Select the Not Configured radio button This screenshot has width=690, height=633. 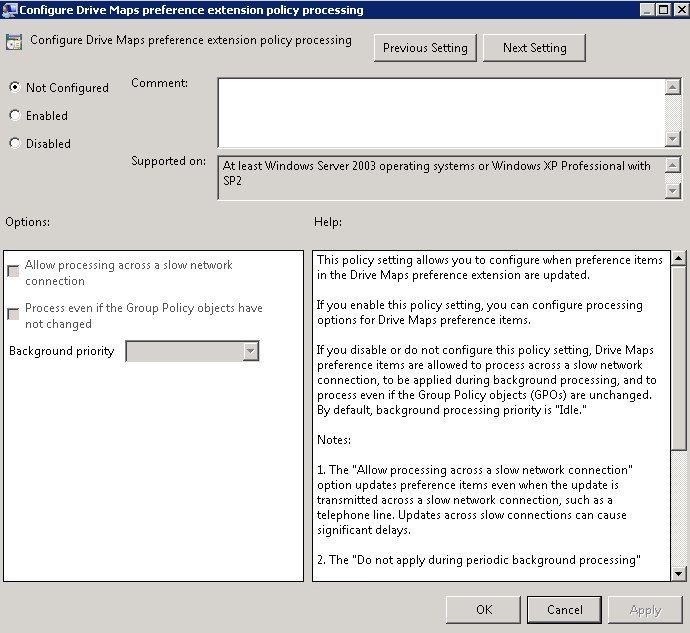pyautogui.click(x=15, y=87)
